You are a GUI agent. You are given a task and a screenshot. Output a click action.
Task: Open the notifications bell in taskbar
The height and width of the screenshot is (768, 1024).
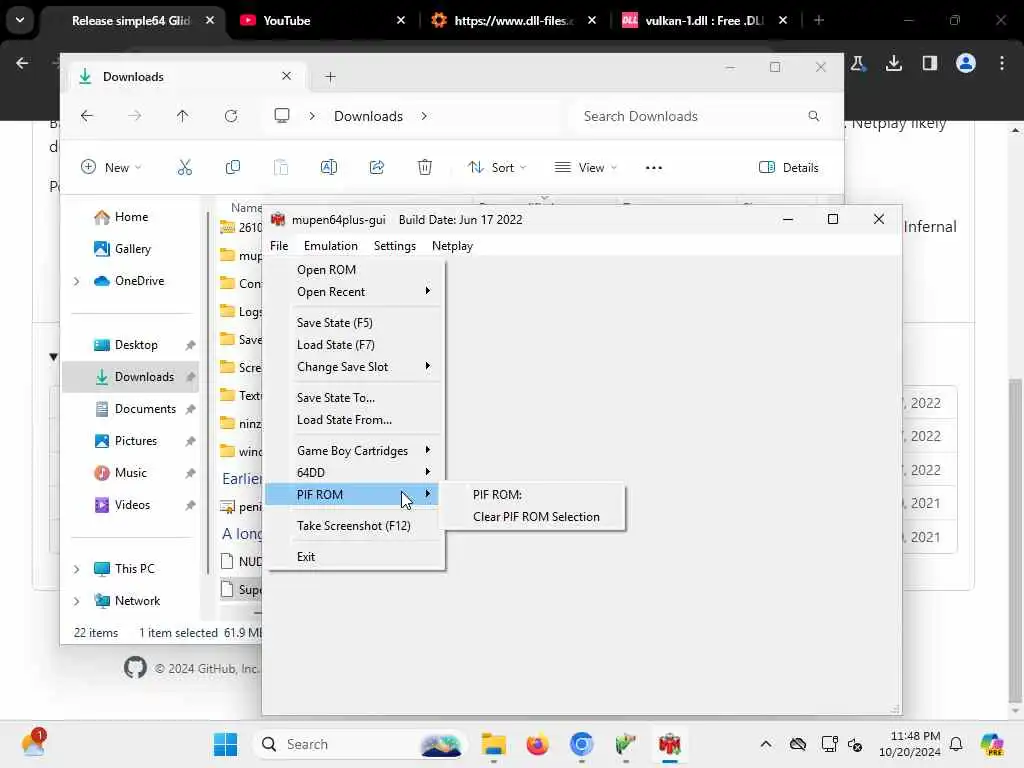point(956,744)
